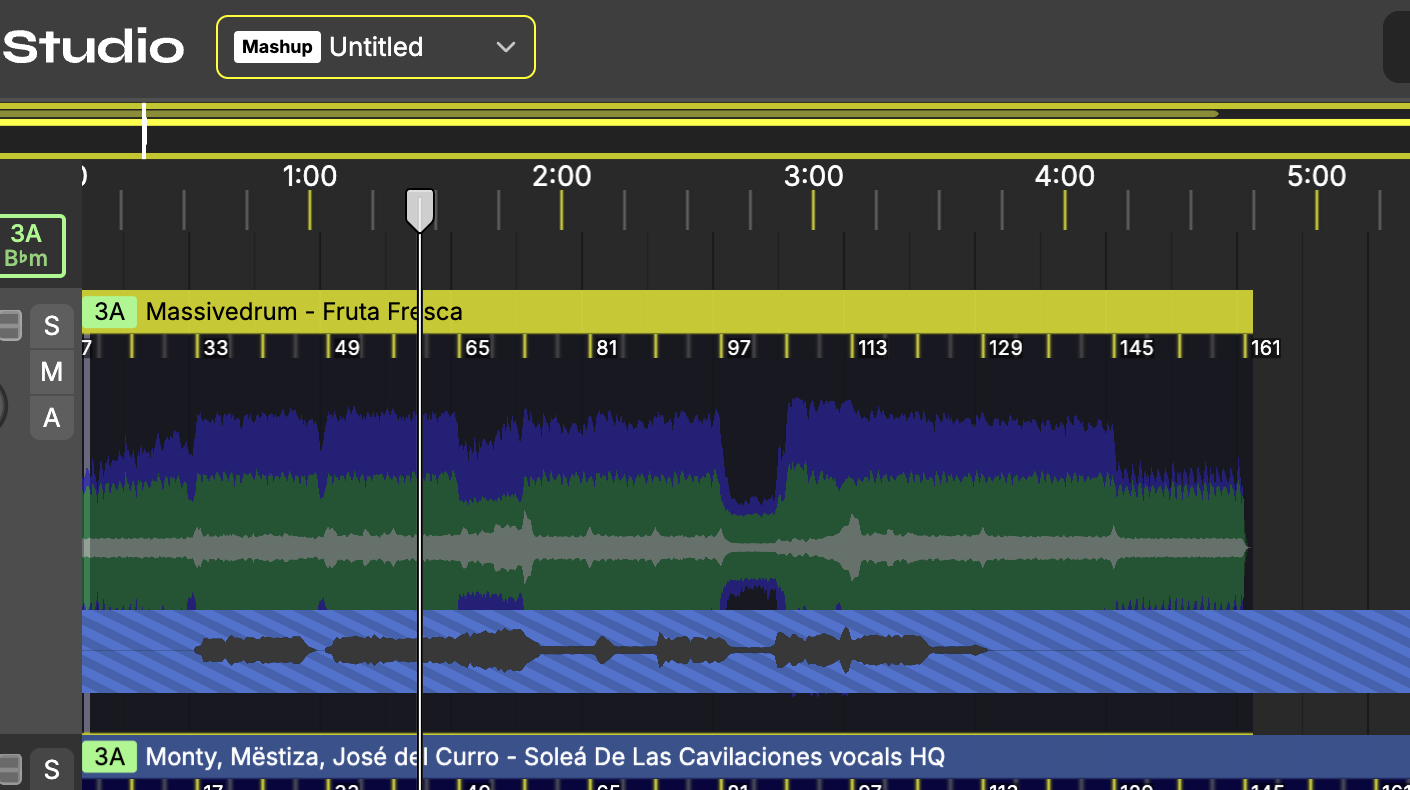Click the blue striped lane under Massivedrum waveform
The height and width of the screenshot is (790, 1410).
1100,651
